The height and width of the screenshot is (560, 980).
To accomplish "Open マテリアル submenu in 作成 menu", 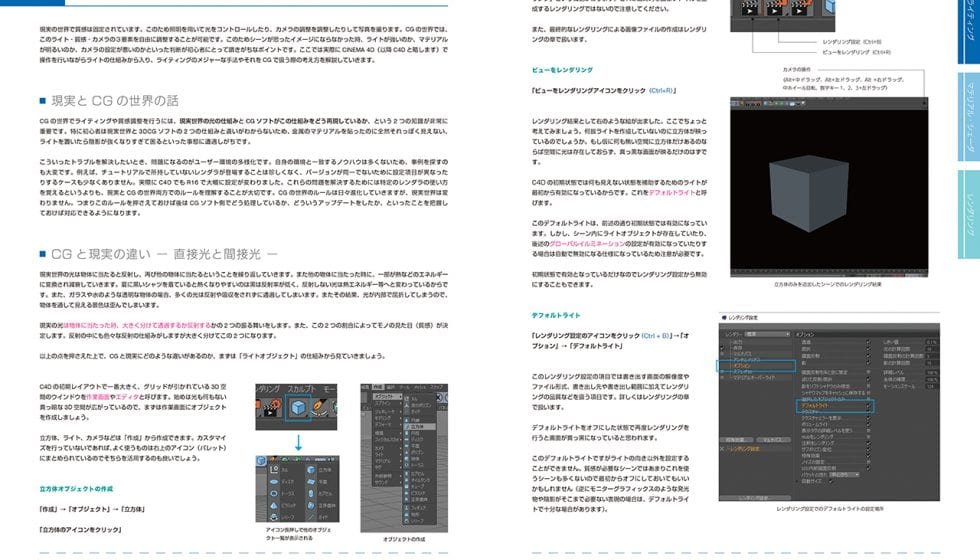I will click(388, 461).
